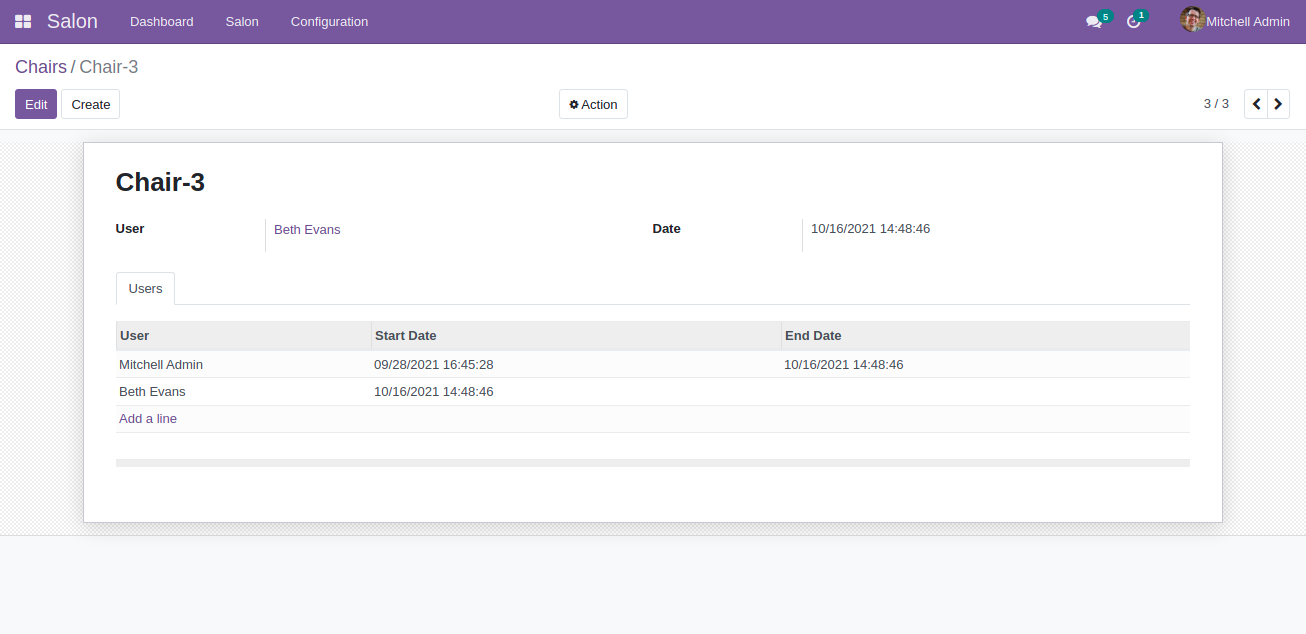
Task: Click Mitchell Admin avatar picture
Action: click(x=1192, y=20)
